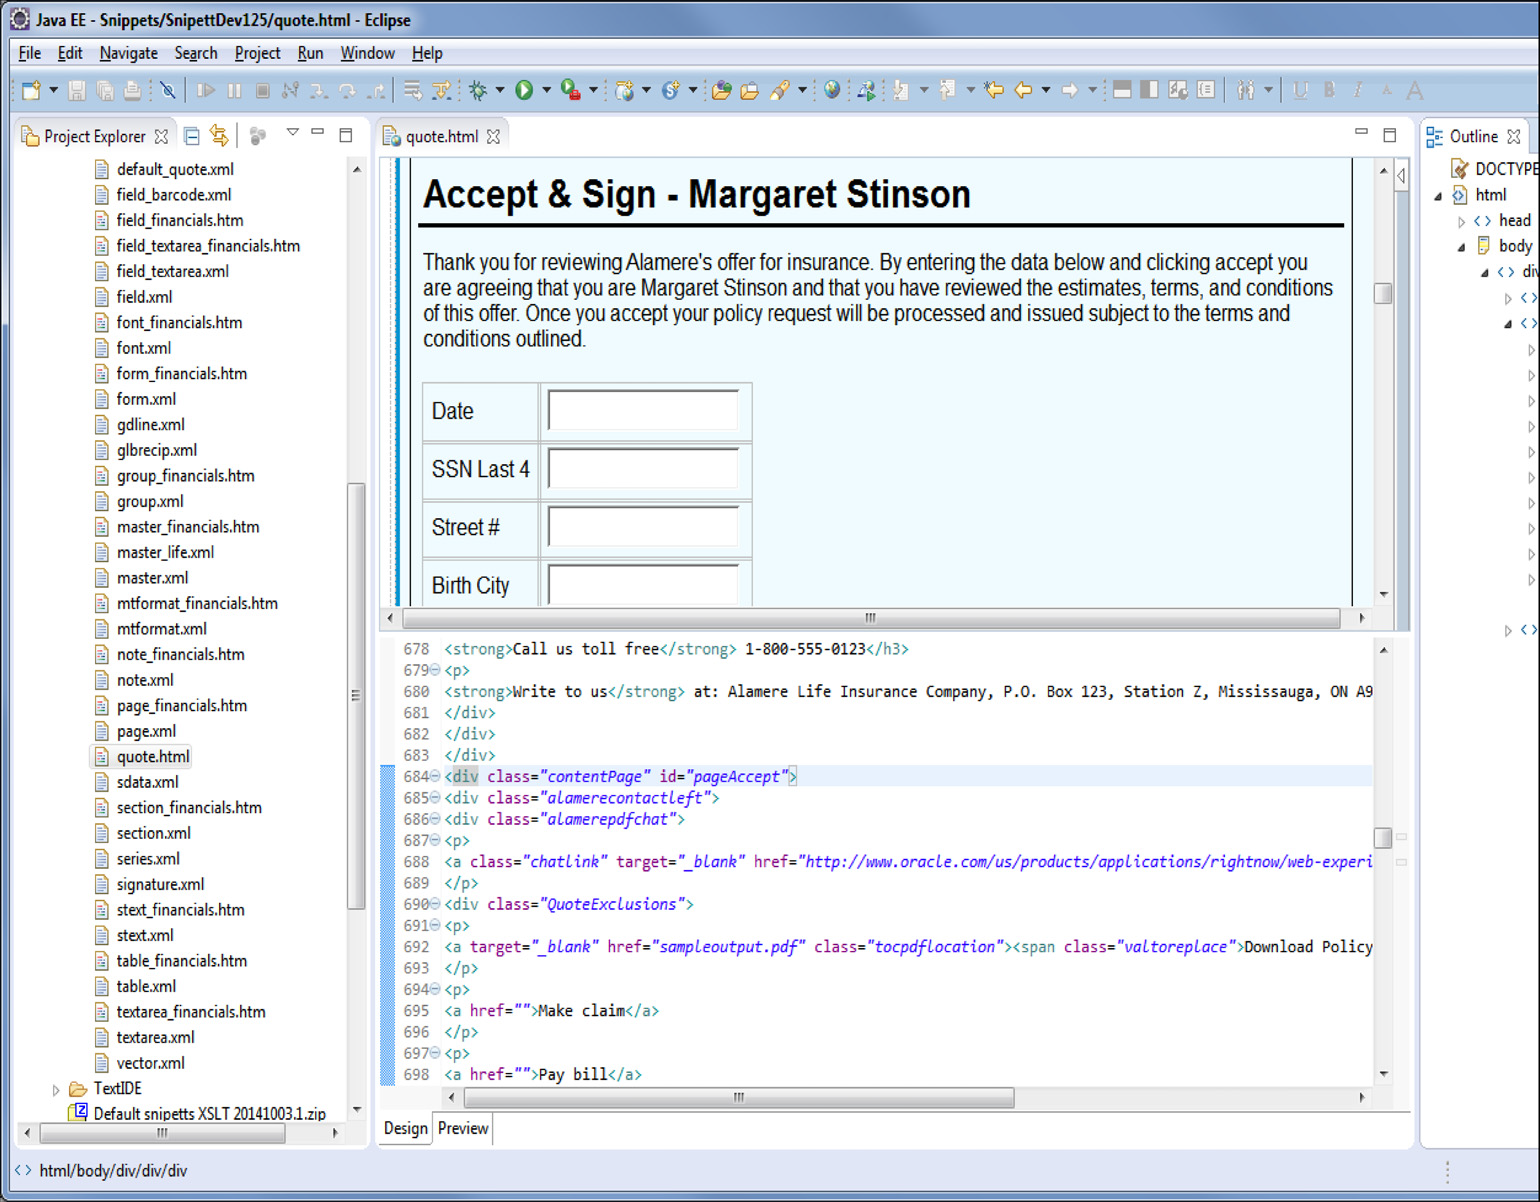Click Link with Editor in Project Explorer
1540x1202 pixels.
(219, 135)
